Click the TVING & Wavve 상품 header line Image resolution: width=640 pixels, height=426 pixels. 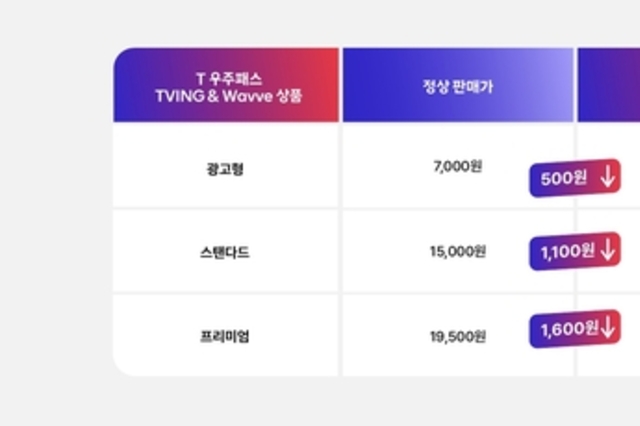coord(226,95)
